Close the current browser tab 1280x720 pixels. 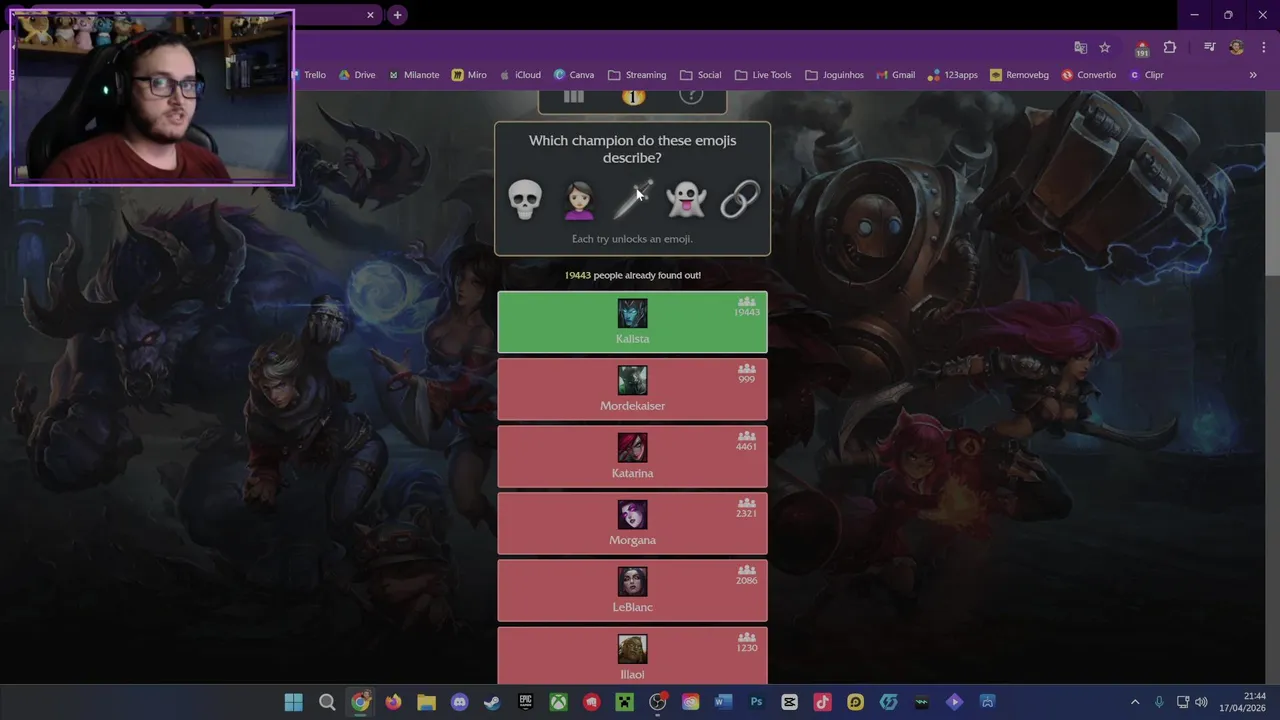(x=370, y=15)
